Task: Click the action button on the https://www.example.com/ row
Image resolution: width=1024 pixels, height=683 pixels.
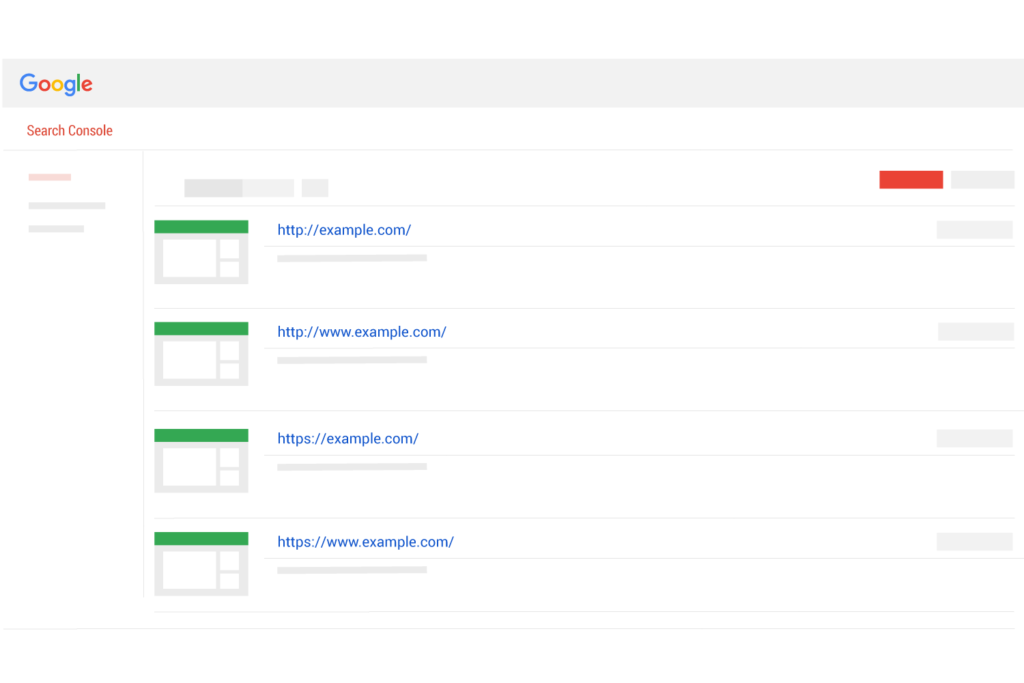Action: [975, 541]
